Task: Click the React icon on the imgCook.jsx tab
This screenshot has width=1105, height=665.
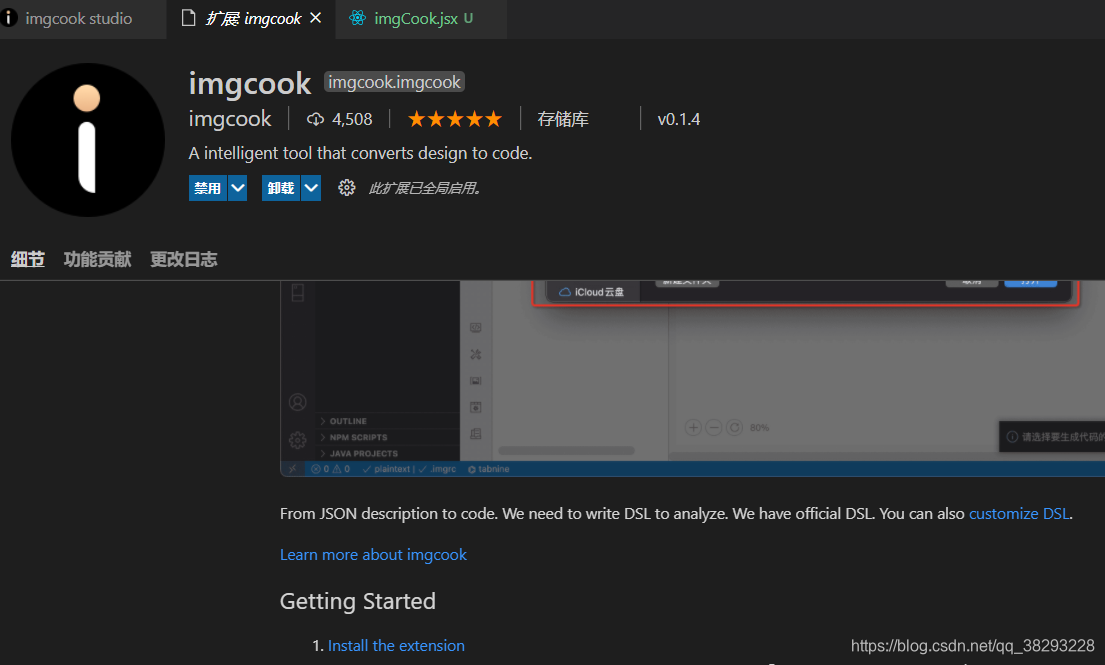Action: [x=357, y=18]
